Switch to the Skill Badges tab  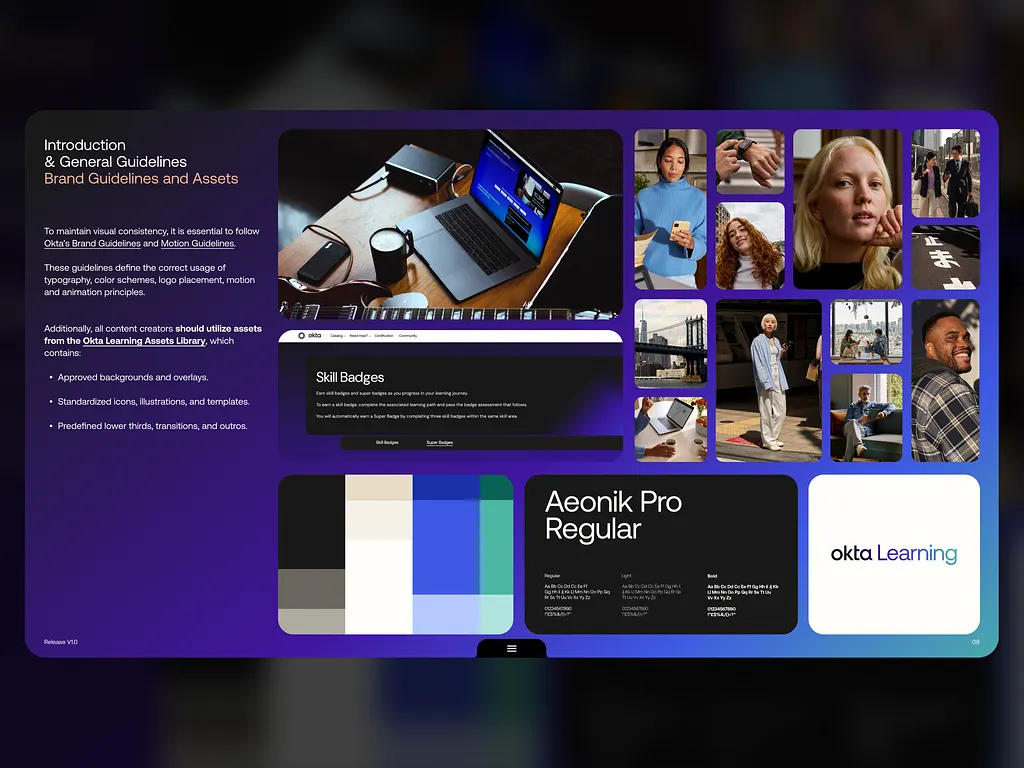[387, 443]
